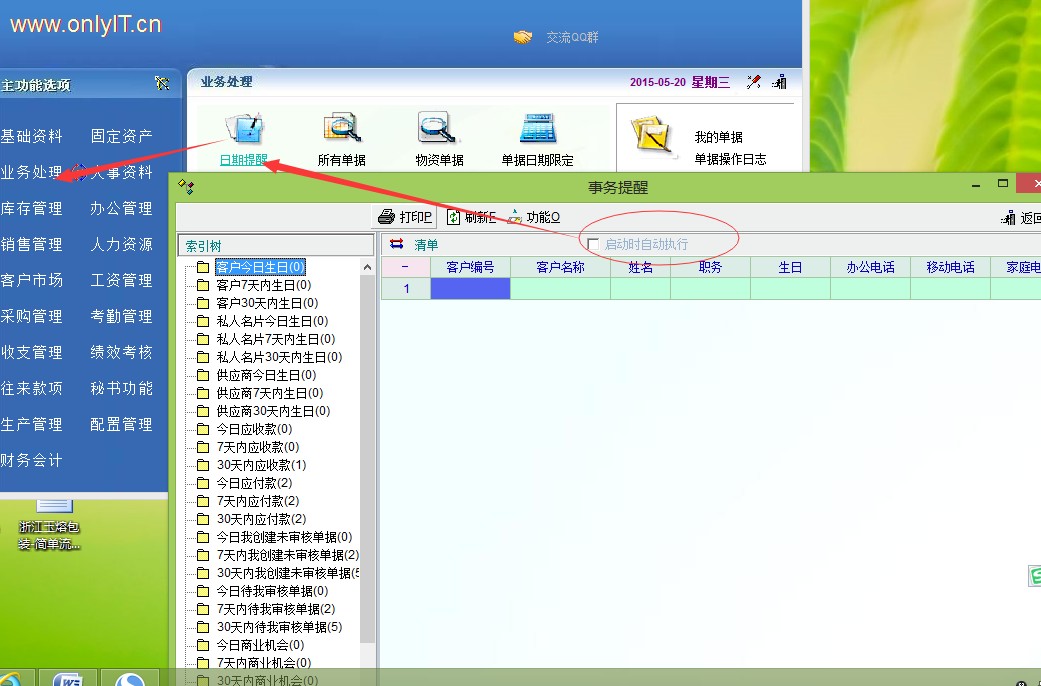
Task: Open the 日期提醒 icon in 业务处理
Action: point(244,130)
